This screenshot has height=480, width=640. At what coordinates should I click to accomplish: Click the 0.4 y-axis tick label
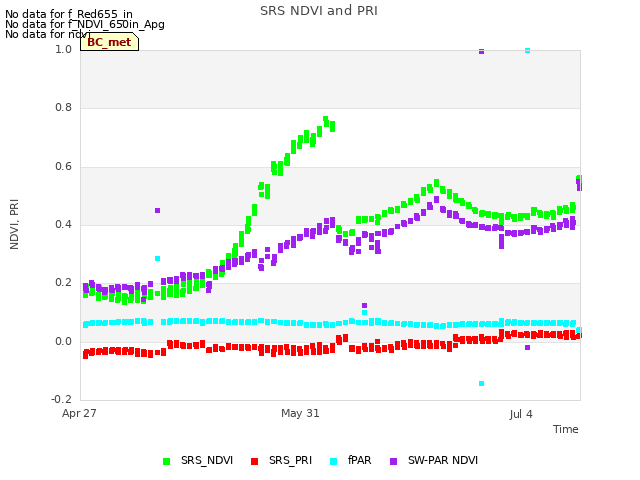tap(63, 224)
